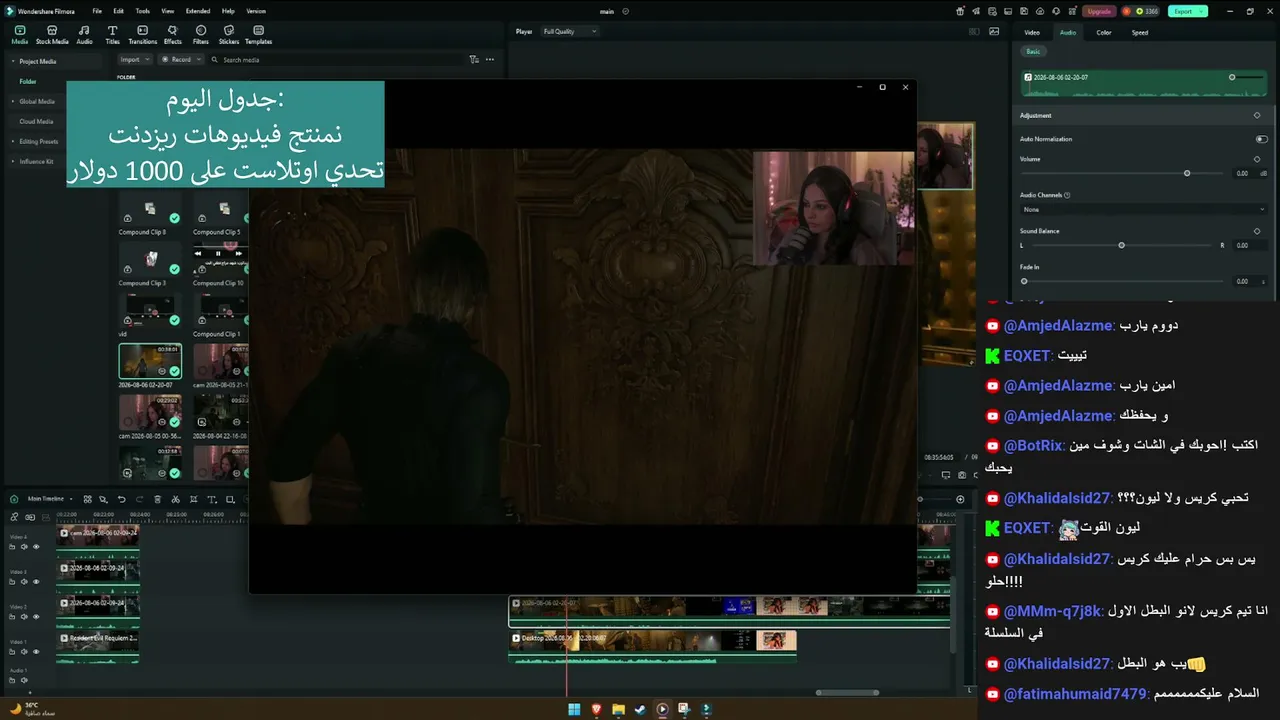Open the Templates panel
Image resolution: width=1280 pixels, height=720 pixels.
pyautogui.click(x=258, y=35)
